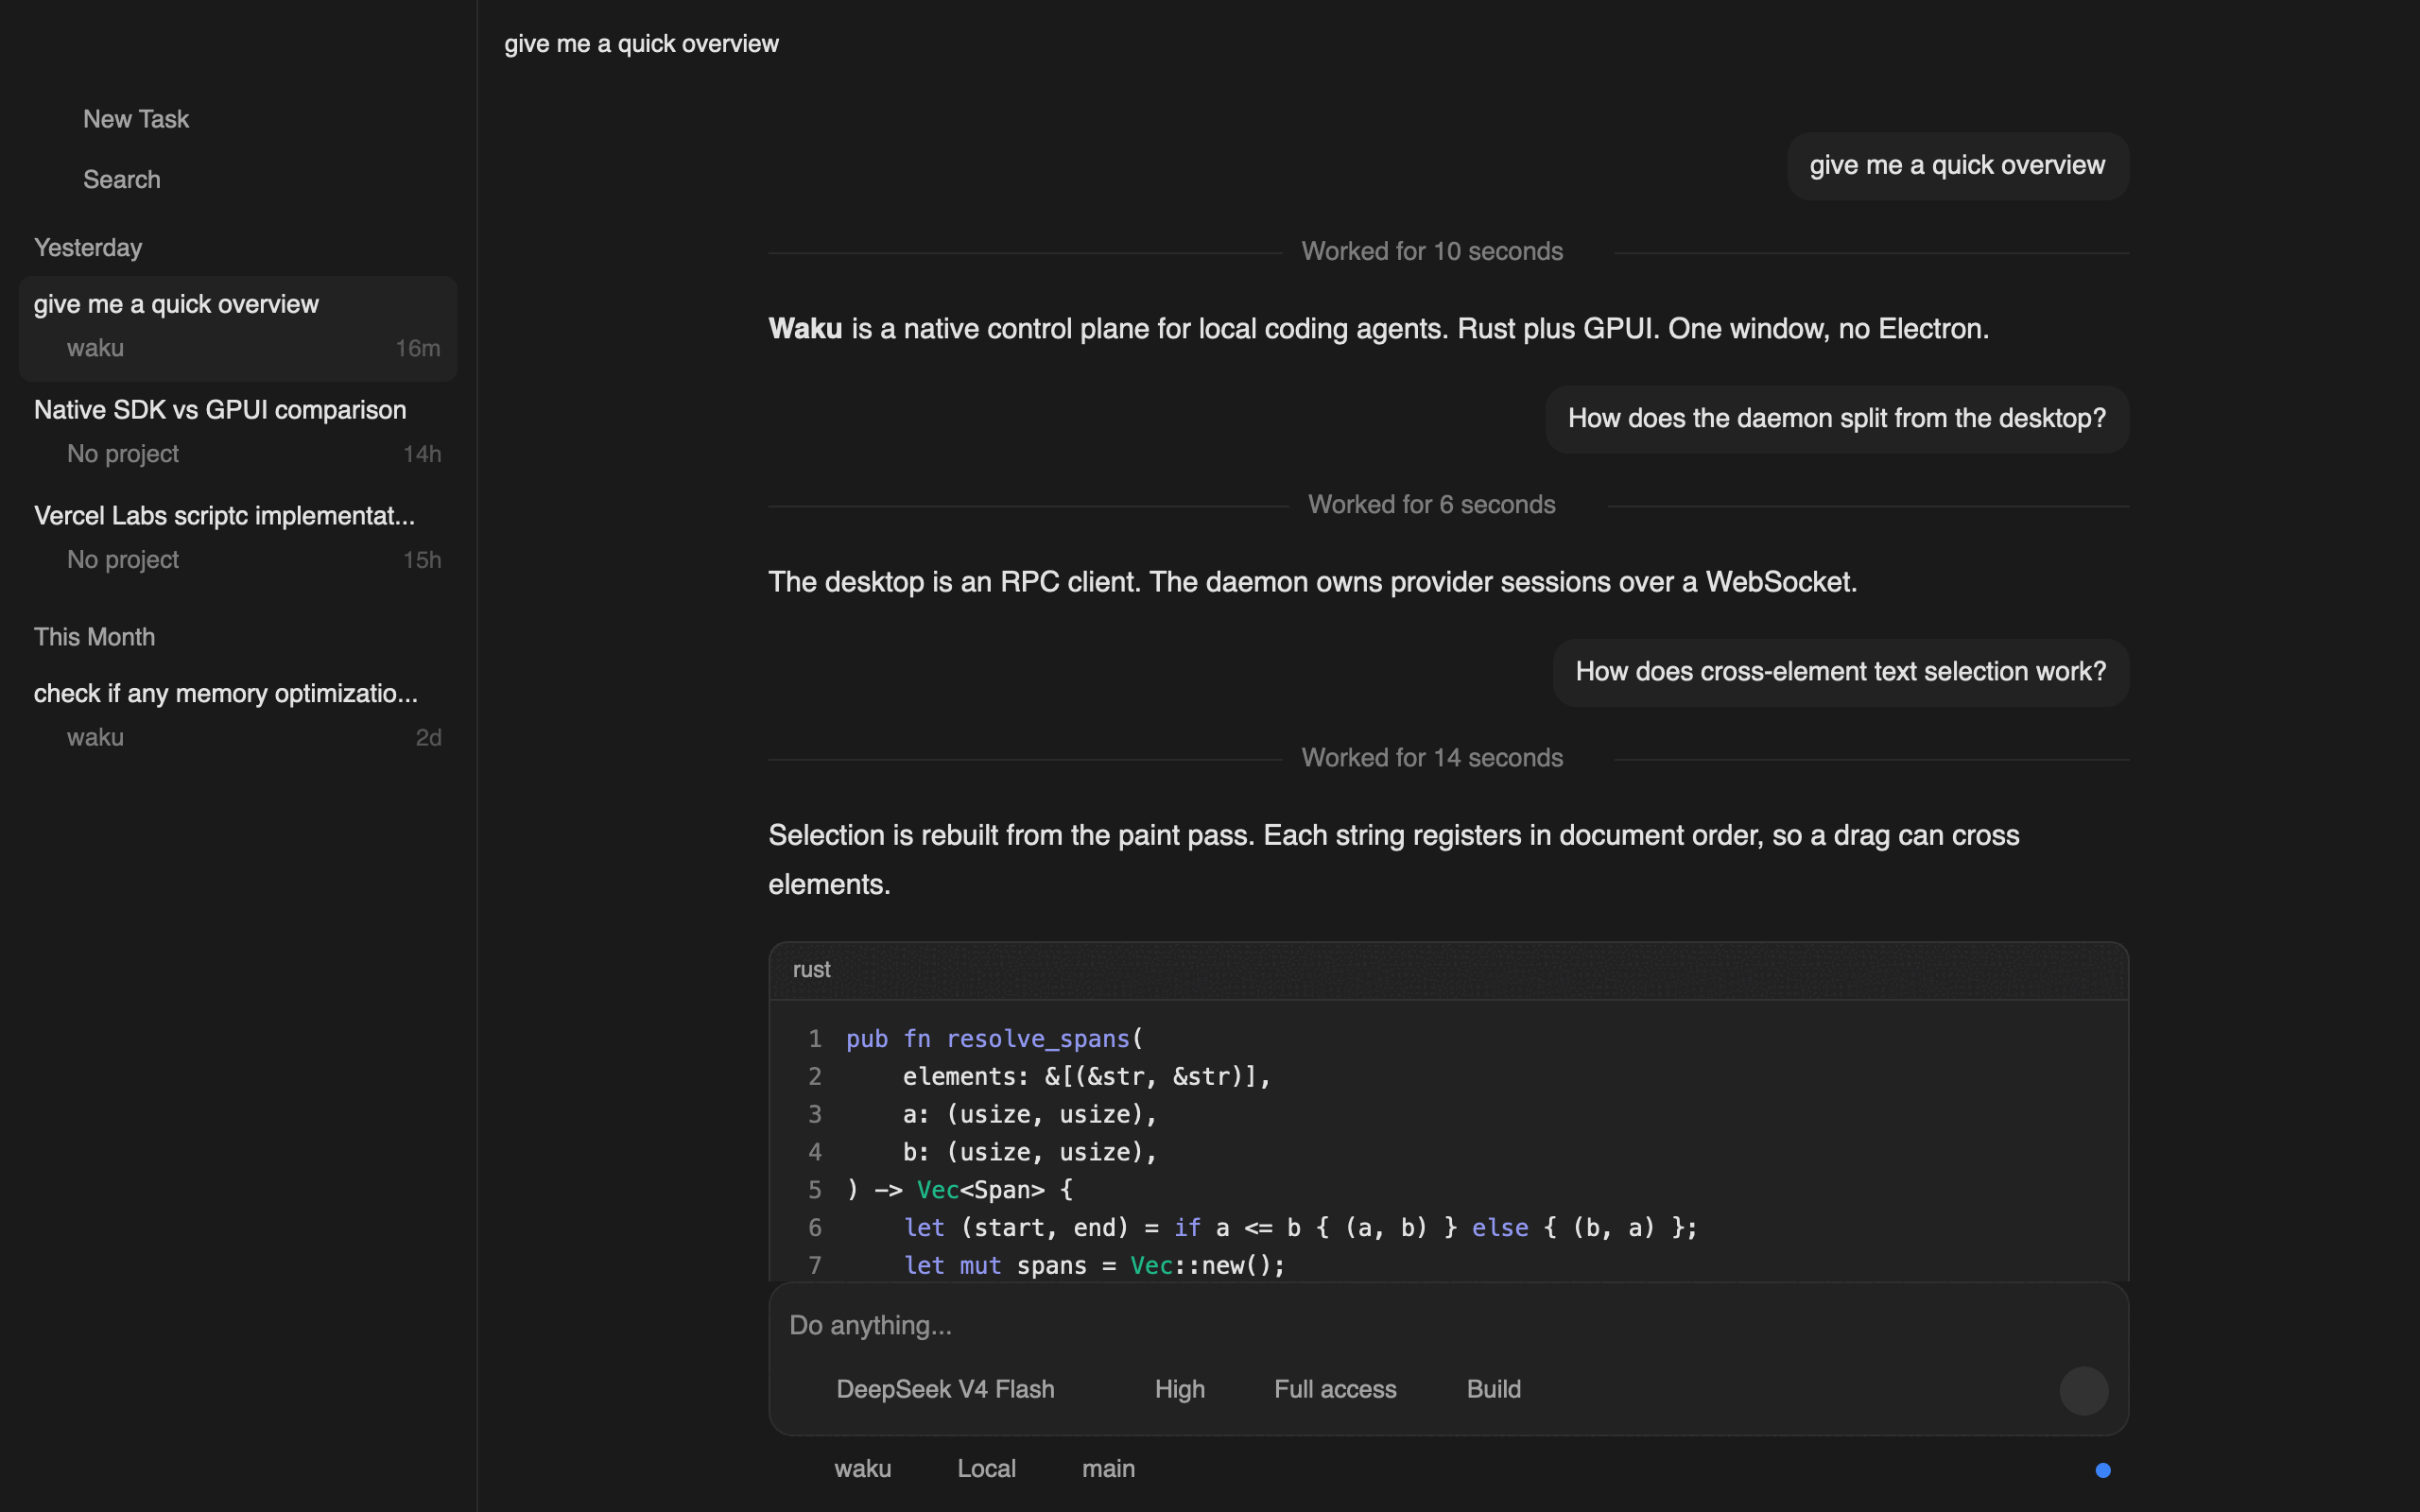2420x1512 pixels.
Task: Click code line 3 a: (usize, usize),
Action: coord(1030,1114)
